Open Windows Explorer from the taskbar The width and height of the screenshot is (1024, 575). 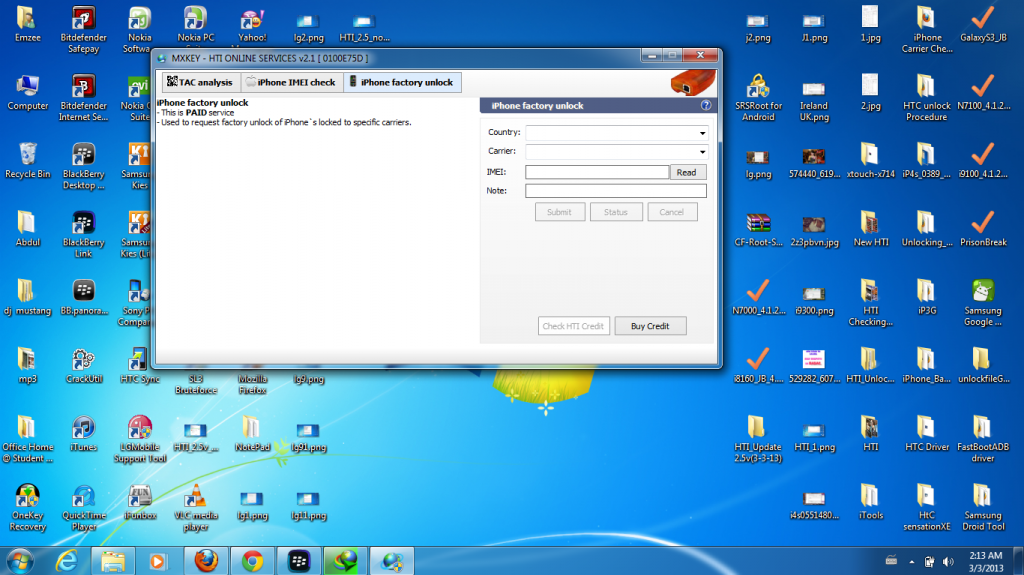(x=112, y=561)
